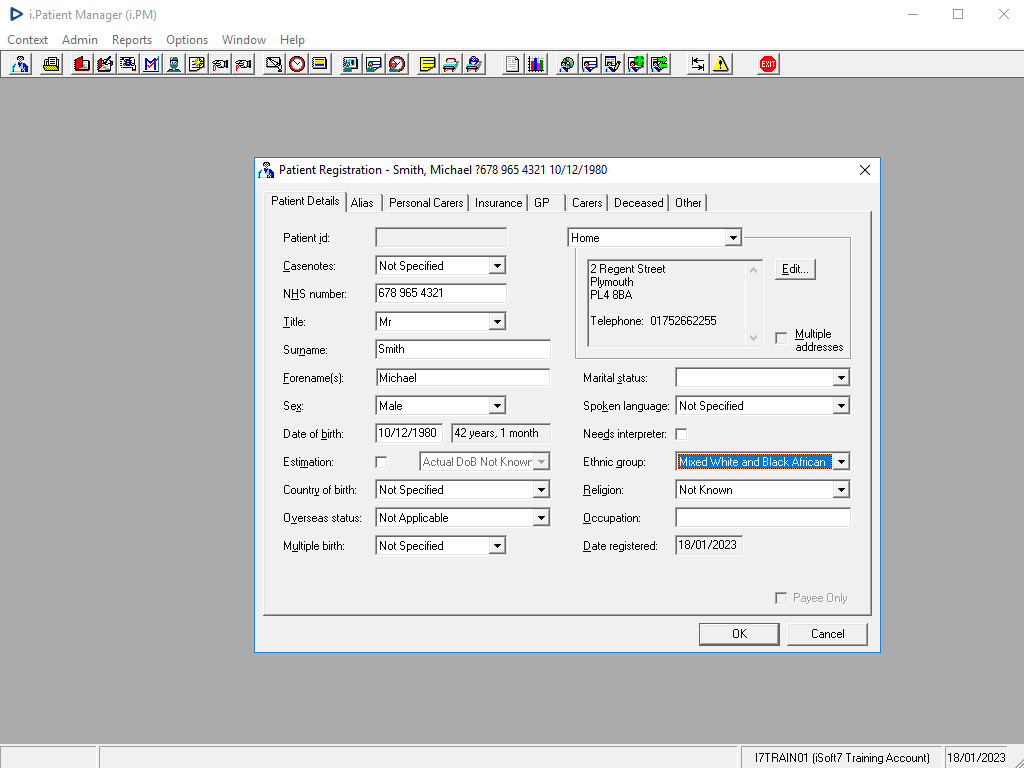Click the person with disc toolbar icon
Image resolution: width=1024 pixels, height=768 pixels.
[566, 64]
